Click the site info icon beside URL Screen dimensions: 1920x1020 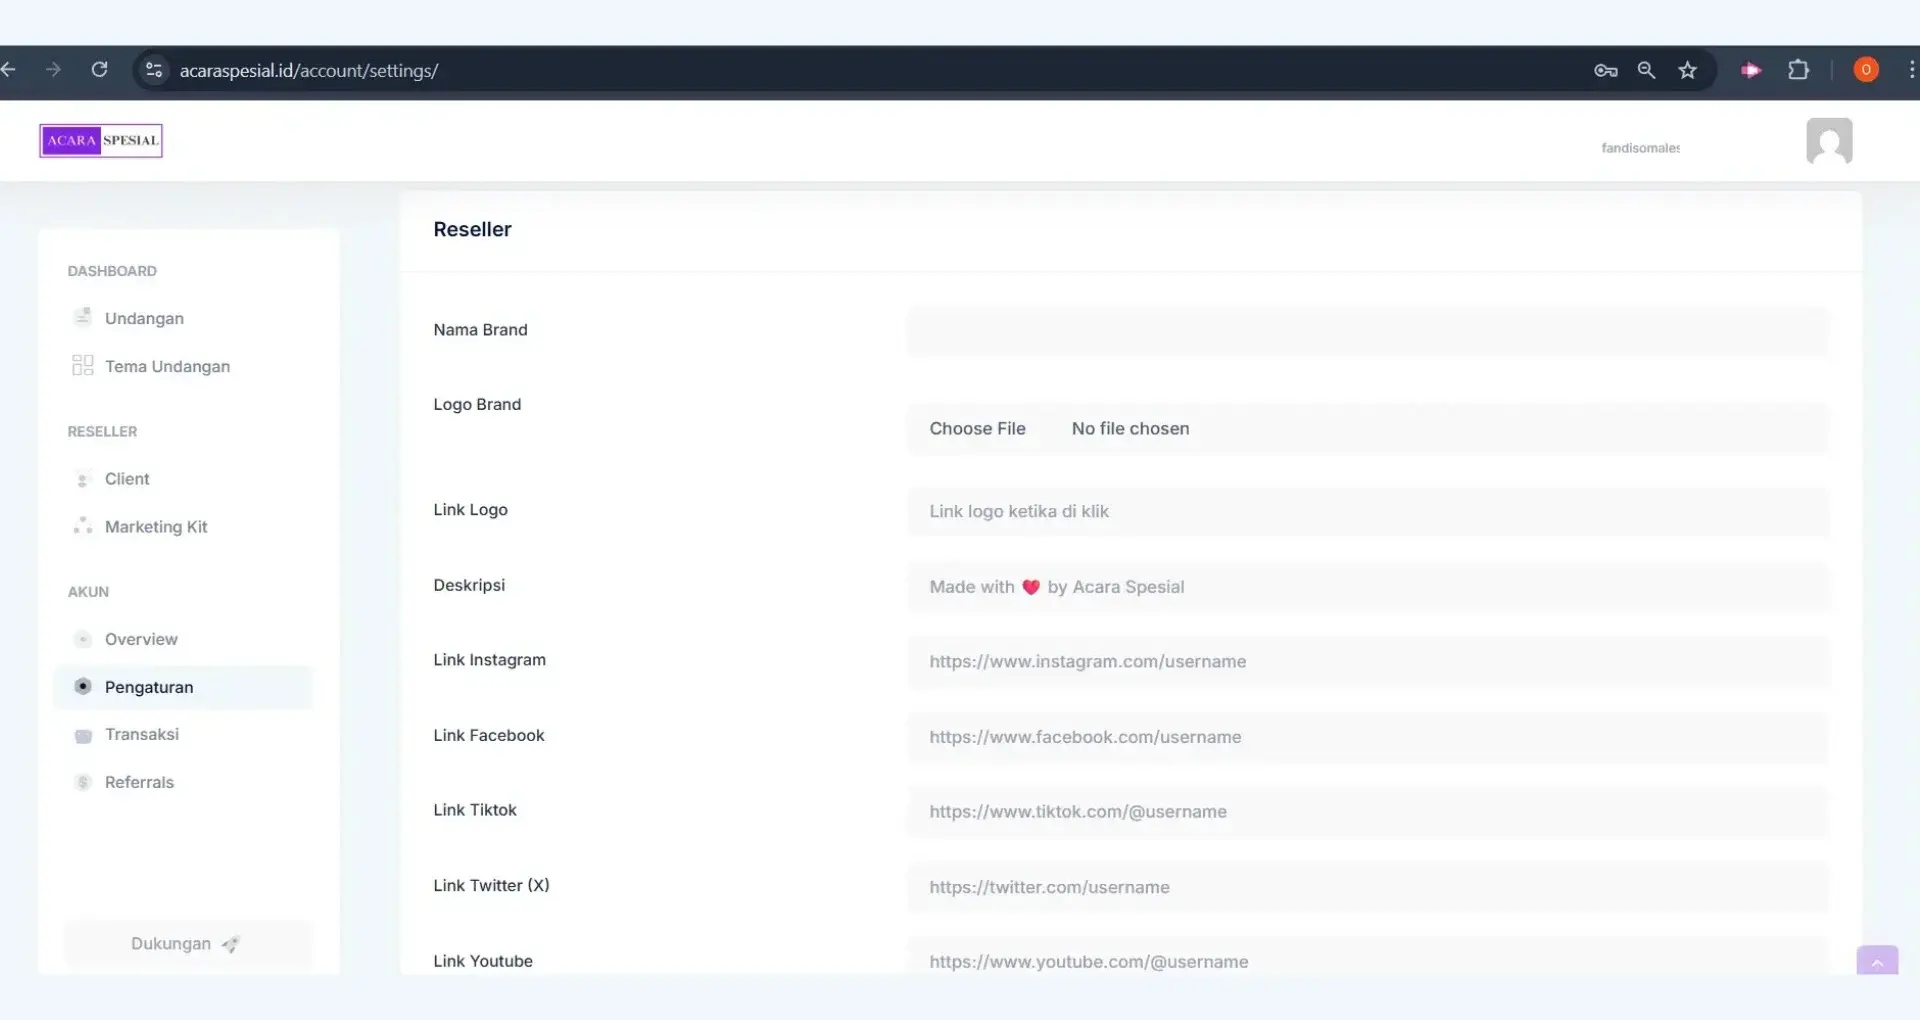tap(154, 70)
